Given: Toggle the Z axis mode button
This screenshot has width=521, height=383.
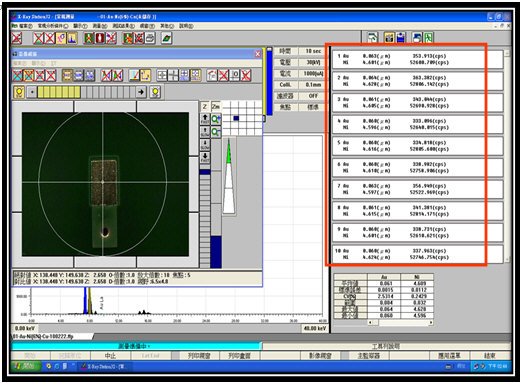Looking at the screenshot, I should pyautogui.click(x=205, y=106).
